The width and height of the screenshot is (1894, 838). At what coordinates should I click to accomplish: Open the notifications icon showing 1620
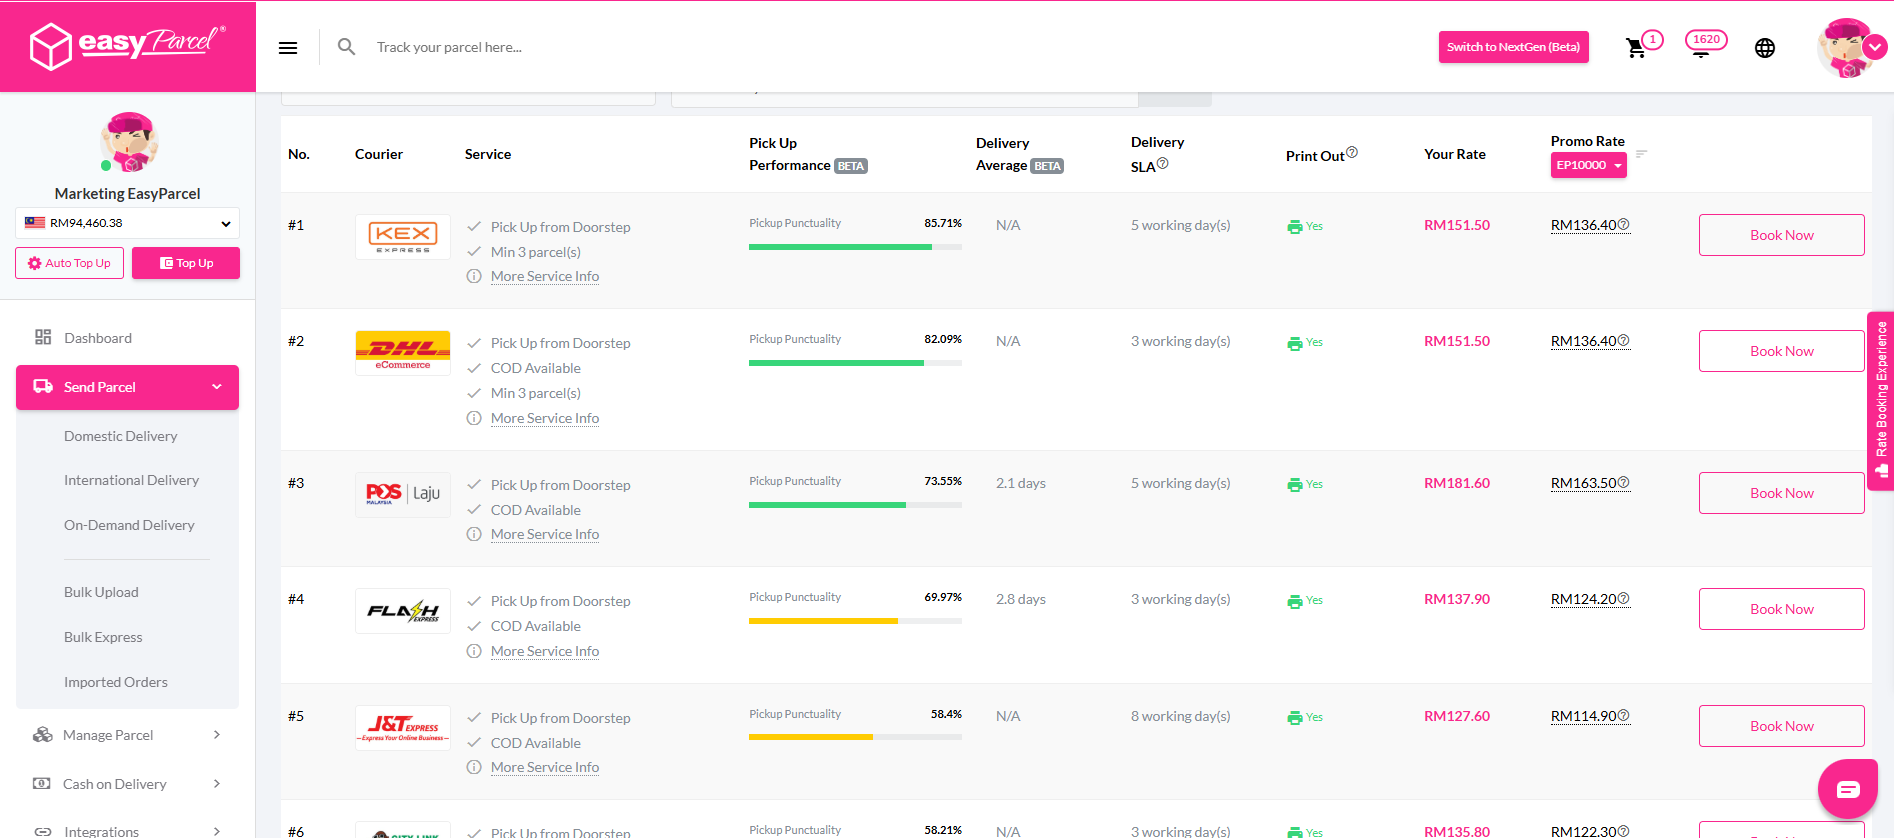[x=1702, y=45]
